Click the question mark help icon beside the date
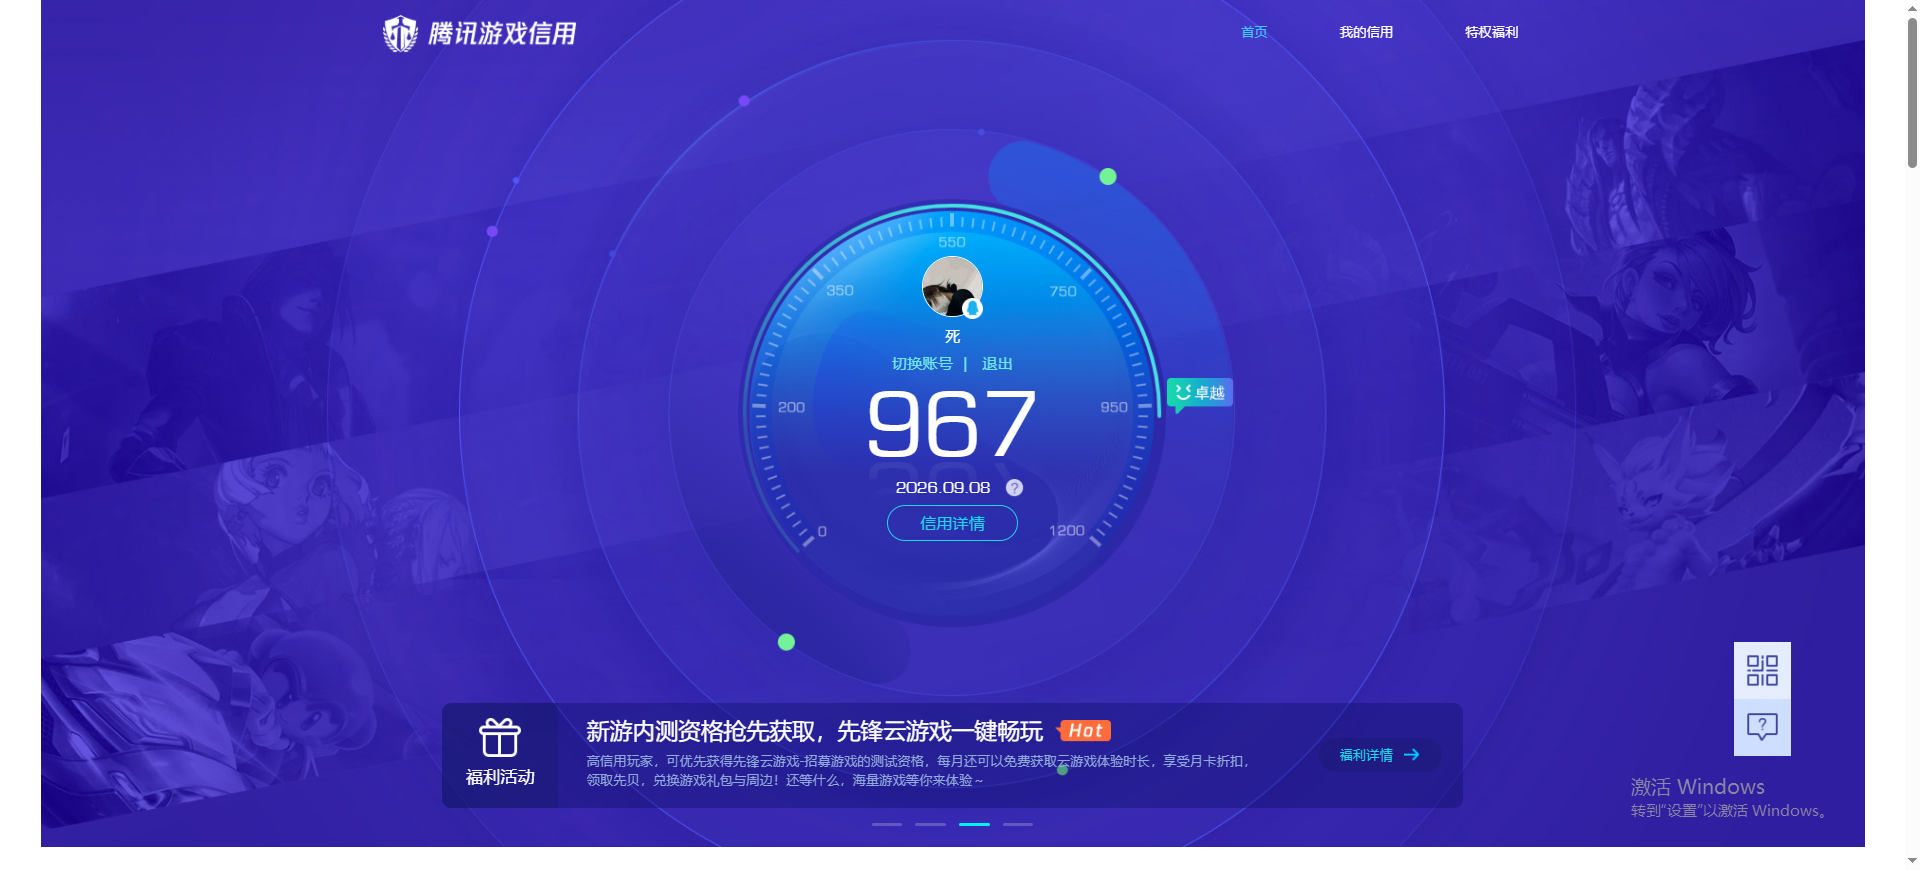Screen dimensions: 1920x870 click(x=1014, y=488)
